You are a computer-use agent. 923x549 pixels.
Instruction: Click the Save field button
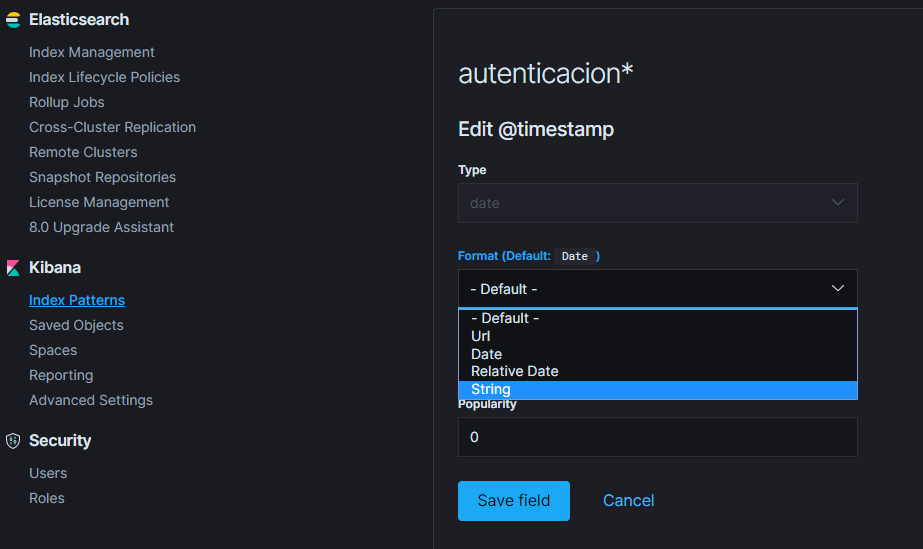513,501
